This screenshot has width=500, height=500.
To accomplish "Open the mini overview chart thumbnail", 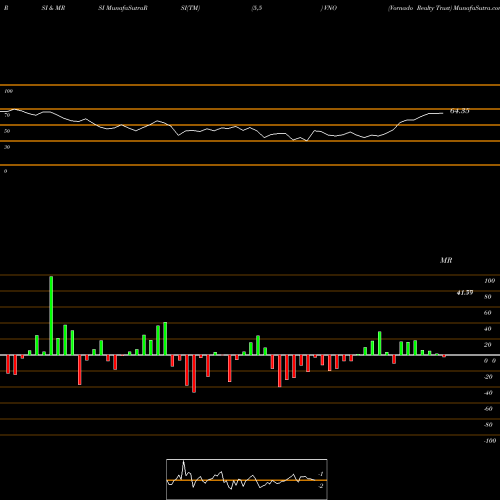I will [247, 479].
